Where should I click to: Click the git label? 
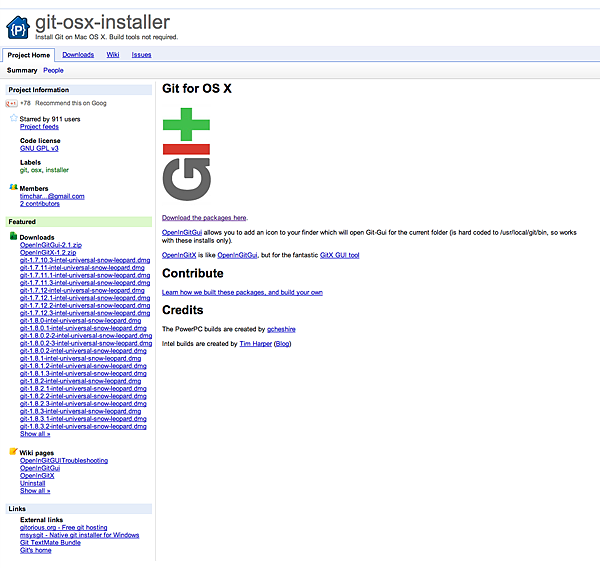pos(24,170)
